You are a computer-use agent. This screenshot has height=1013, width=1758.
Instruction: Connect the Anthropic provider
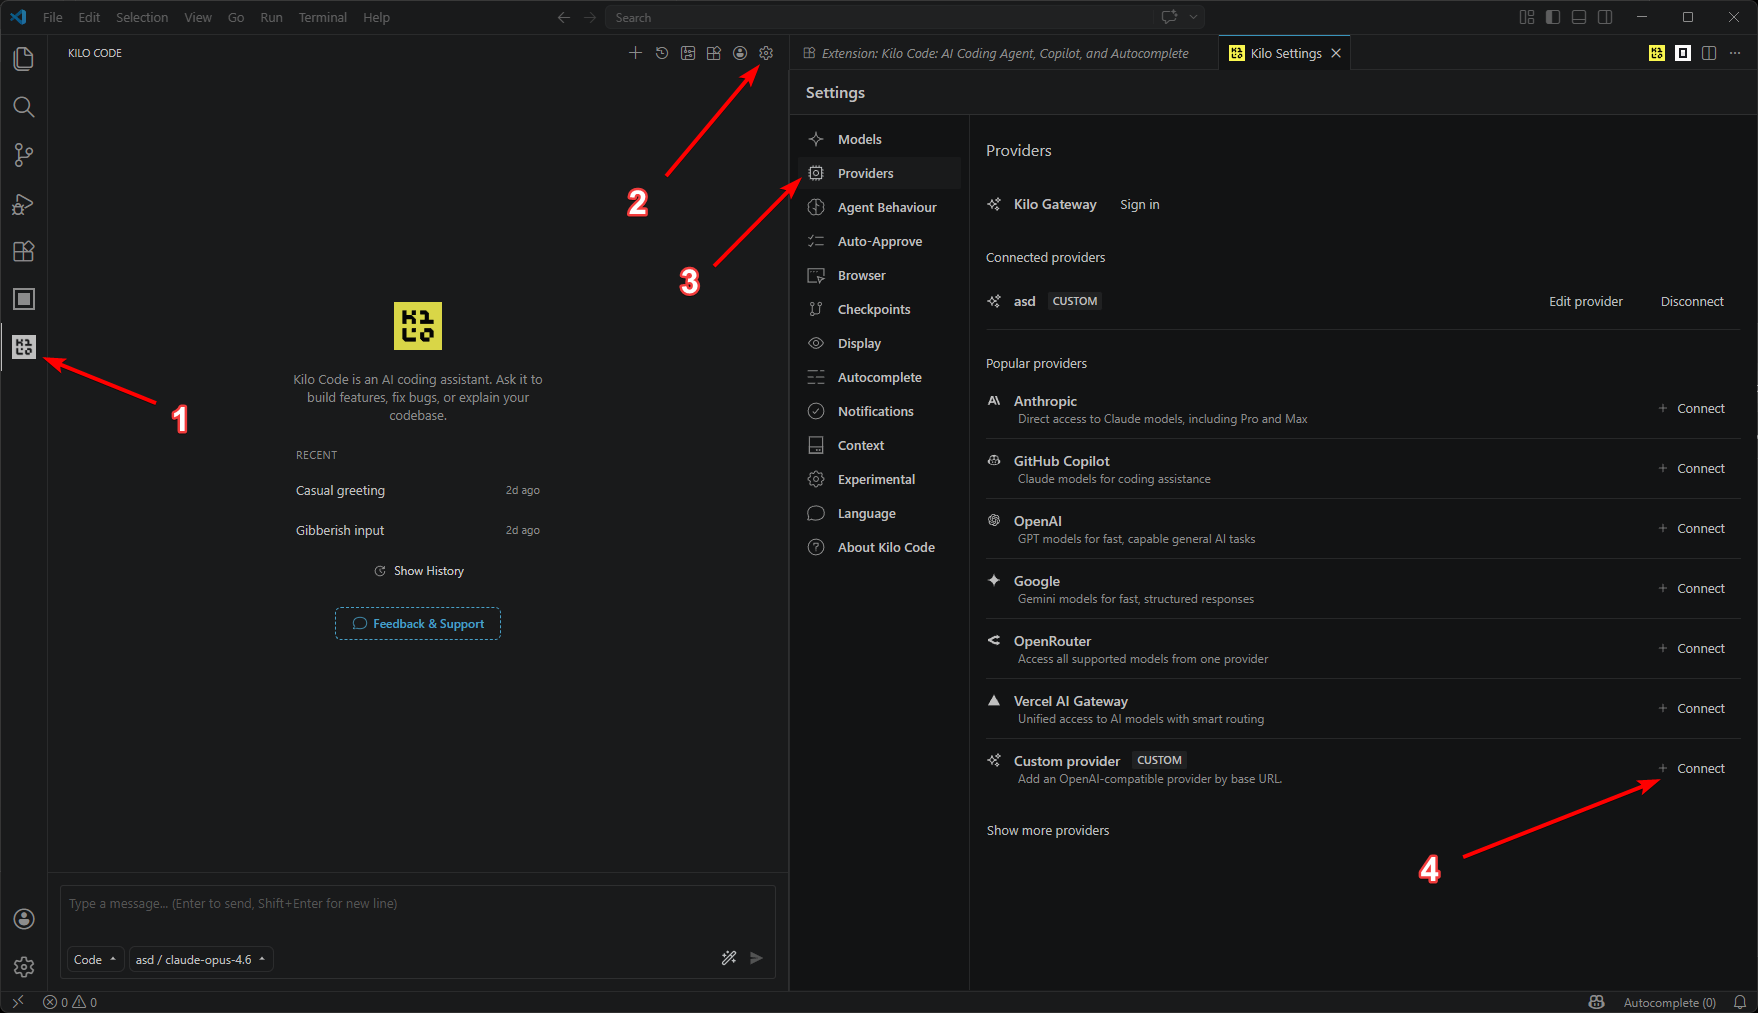1692,408
